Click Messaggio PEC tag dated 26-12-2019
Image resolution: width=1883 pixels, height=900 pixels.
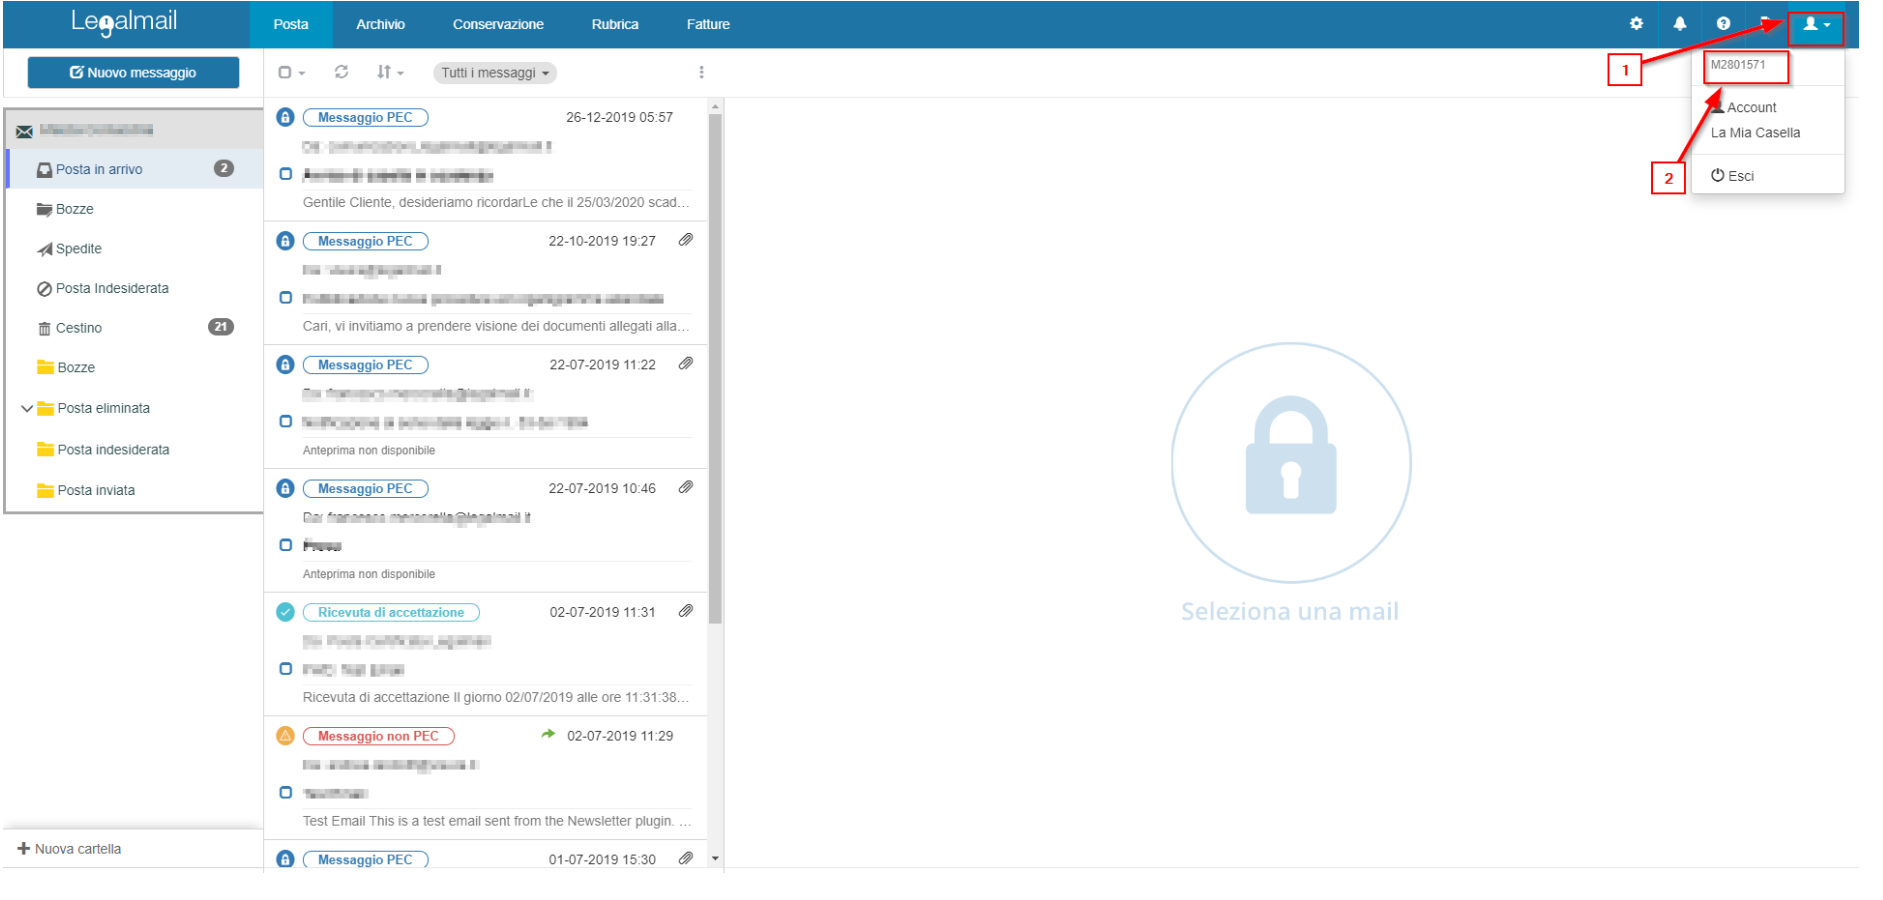[x=365, y=117]
